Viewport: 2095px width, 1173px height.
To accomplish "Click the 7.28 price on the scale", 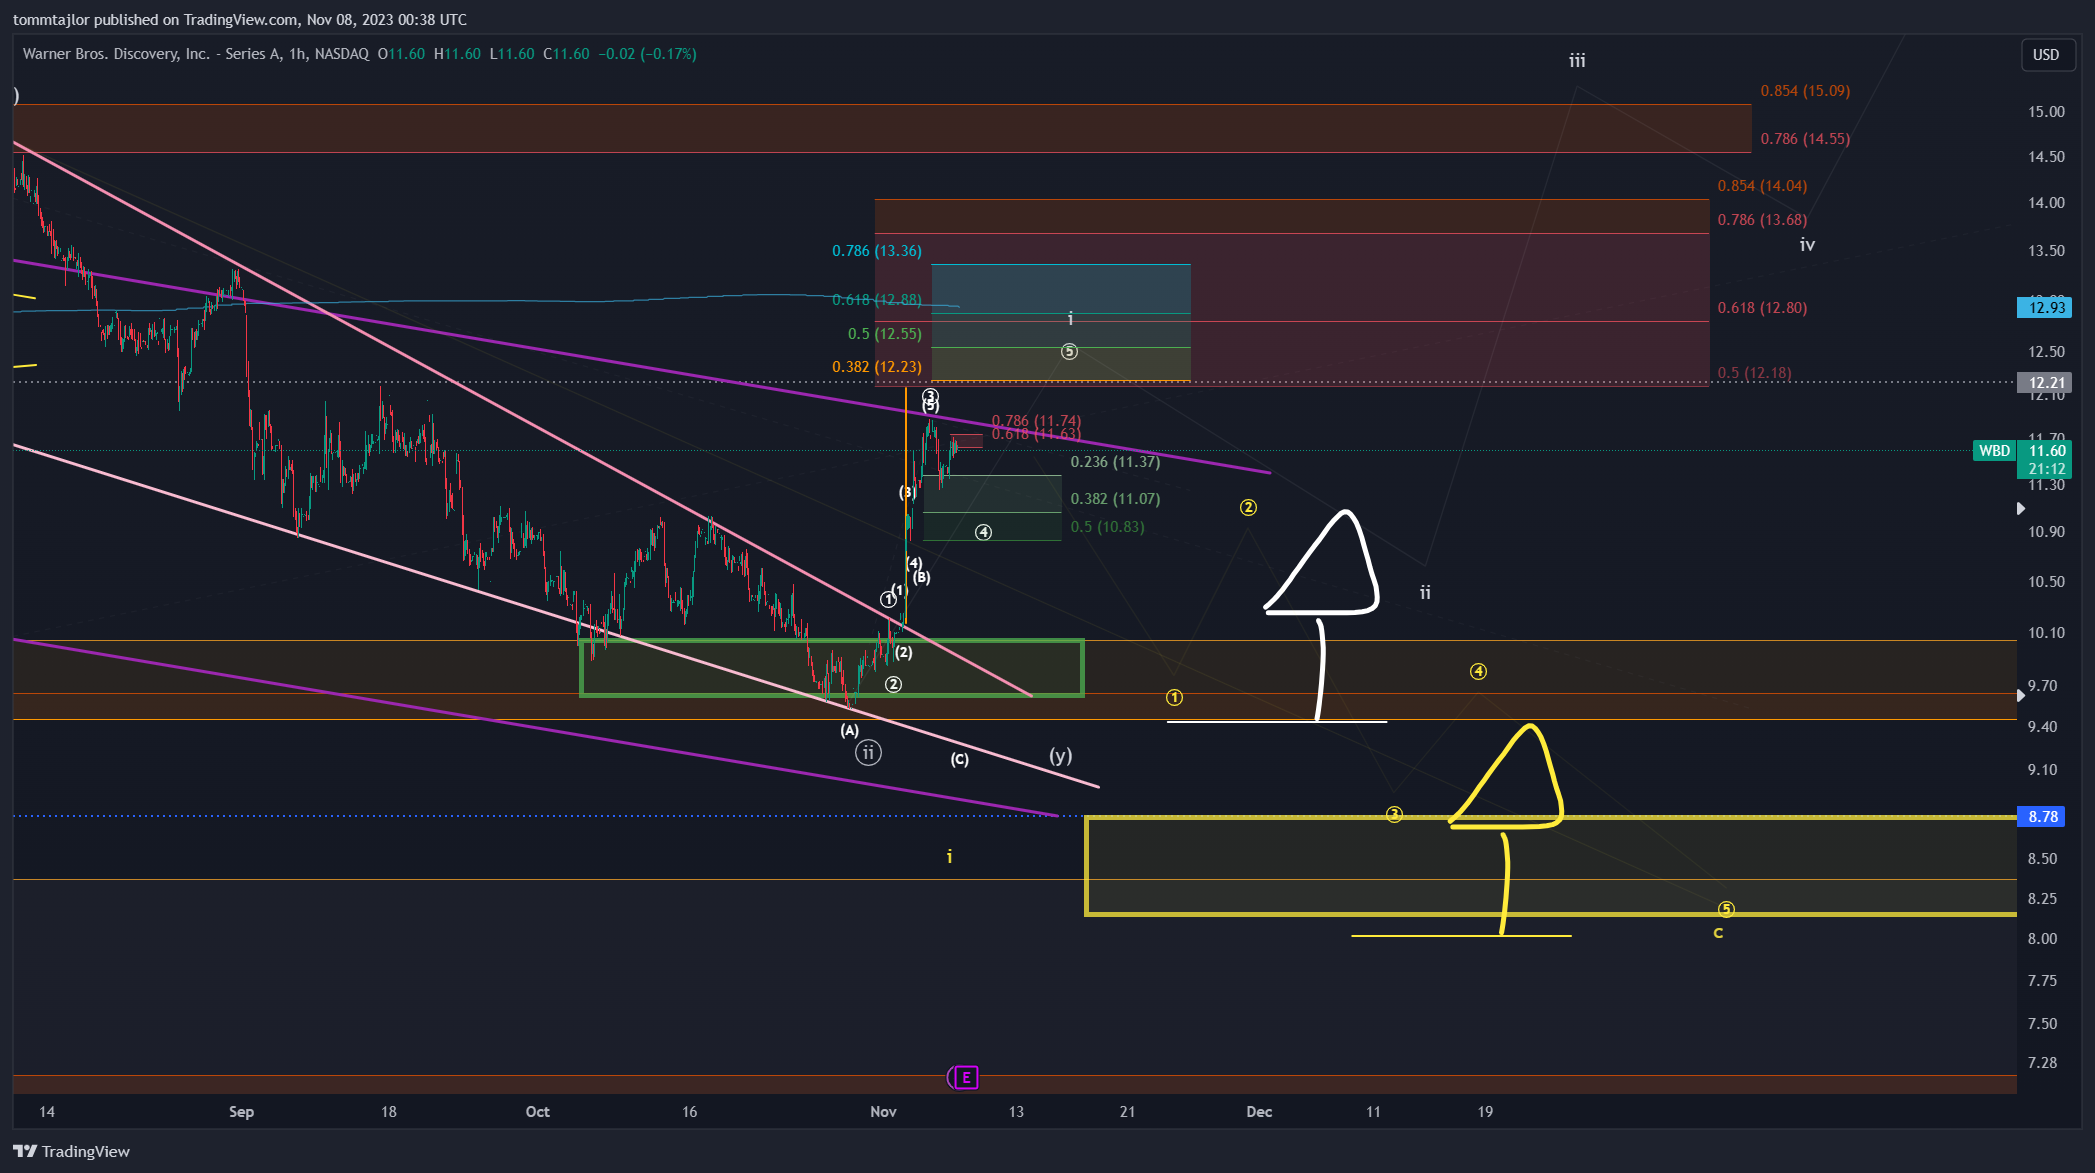I will 2042,1063.
